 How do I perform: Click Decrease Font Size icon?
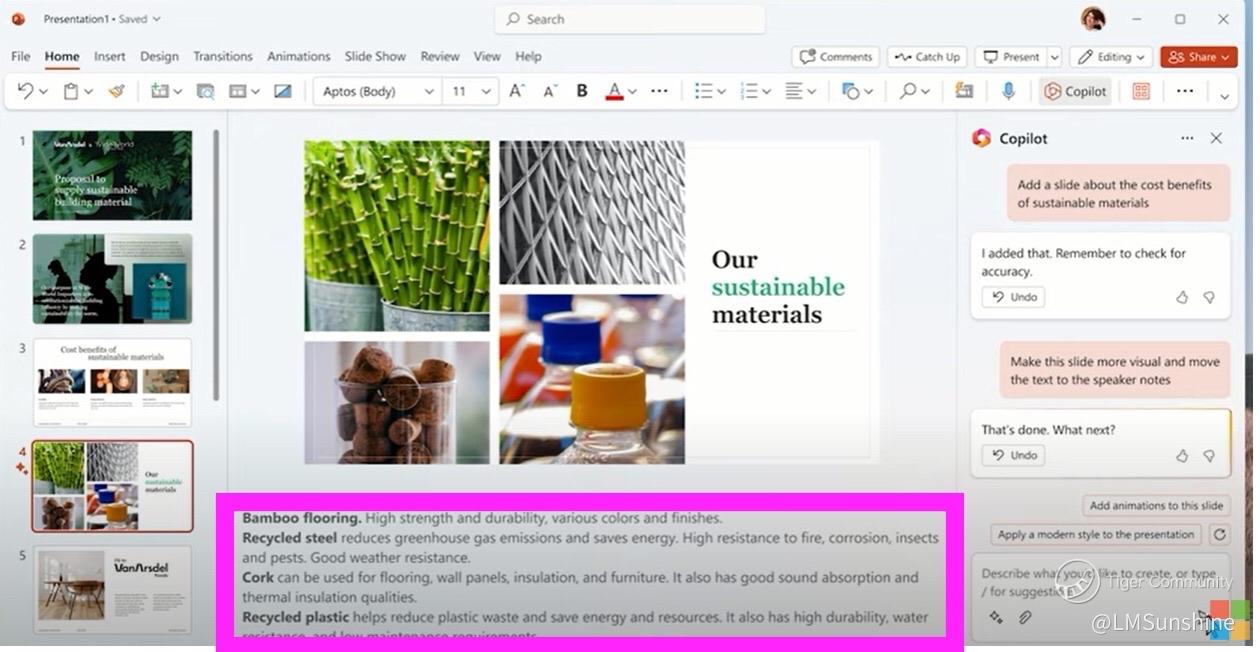tap(549, 91)
